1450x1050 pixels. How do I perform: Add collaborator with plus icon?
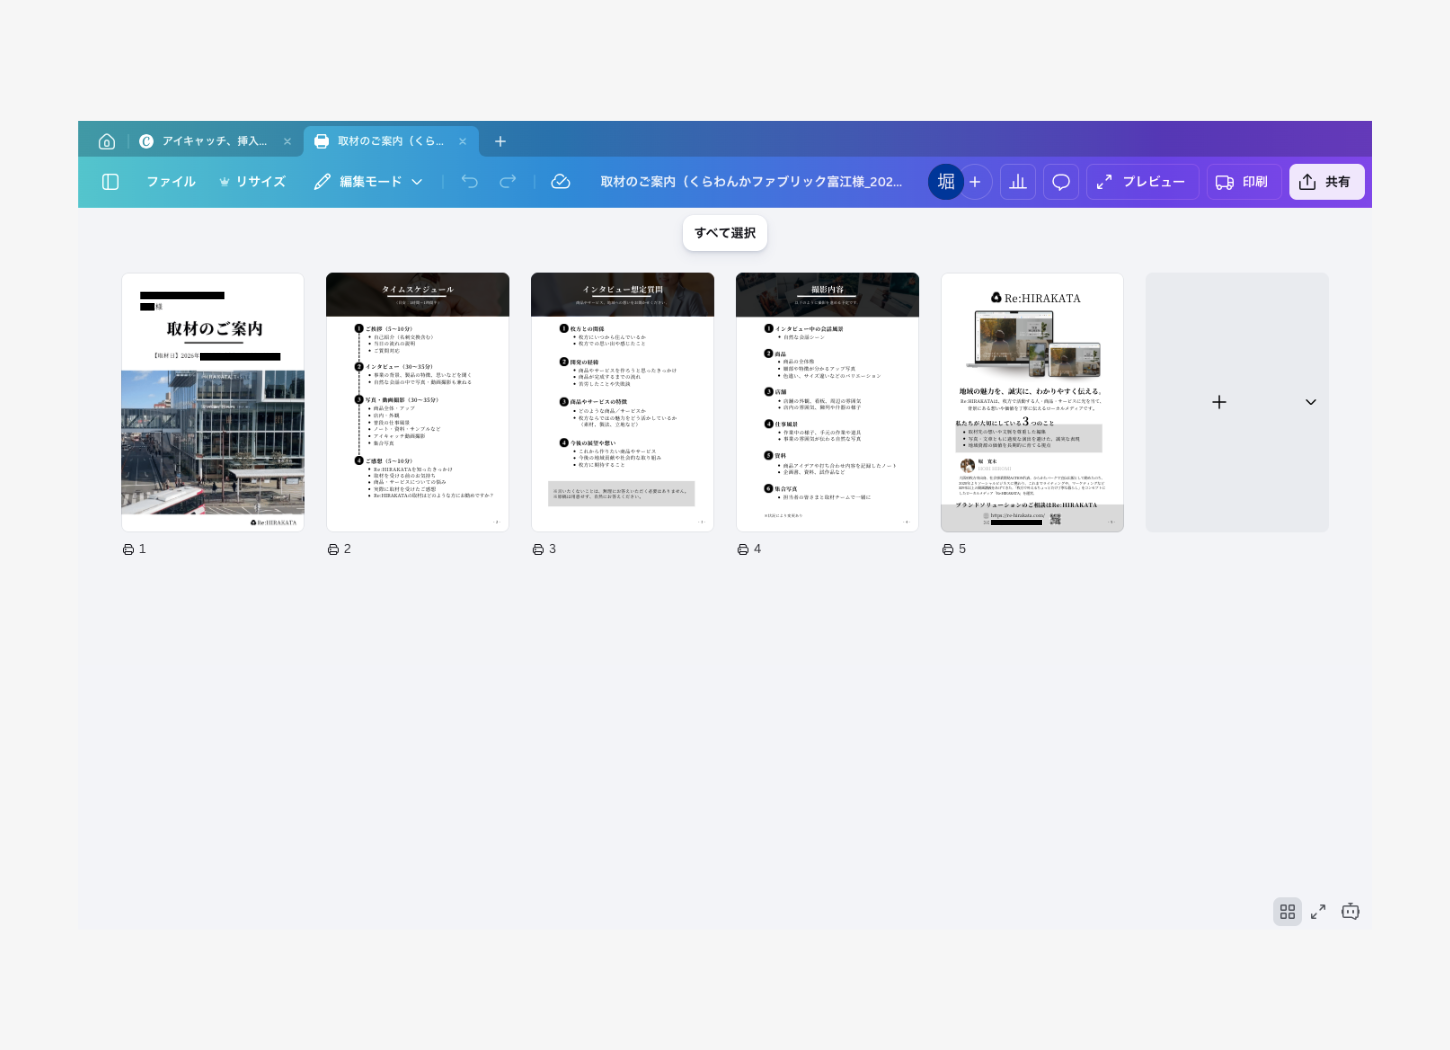coord(975,182)
